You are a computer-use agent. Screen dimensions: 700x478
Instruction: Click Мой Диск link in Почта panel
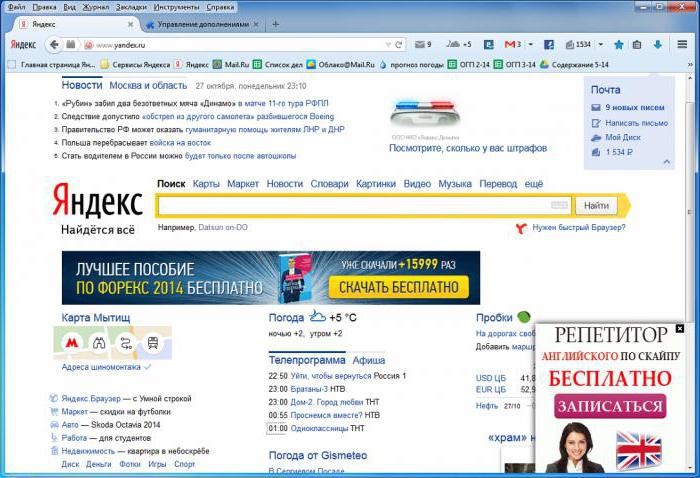[623, 137]
